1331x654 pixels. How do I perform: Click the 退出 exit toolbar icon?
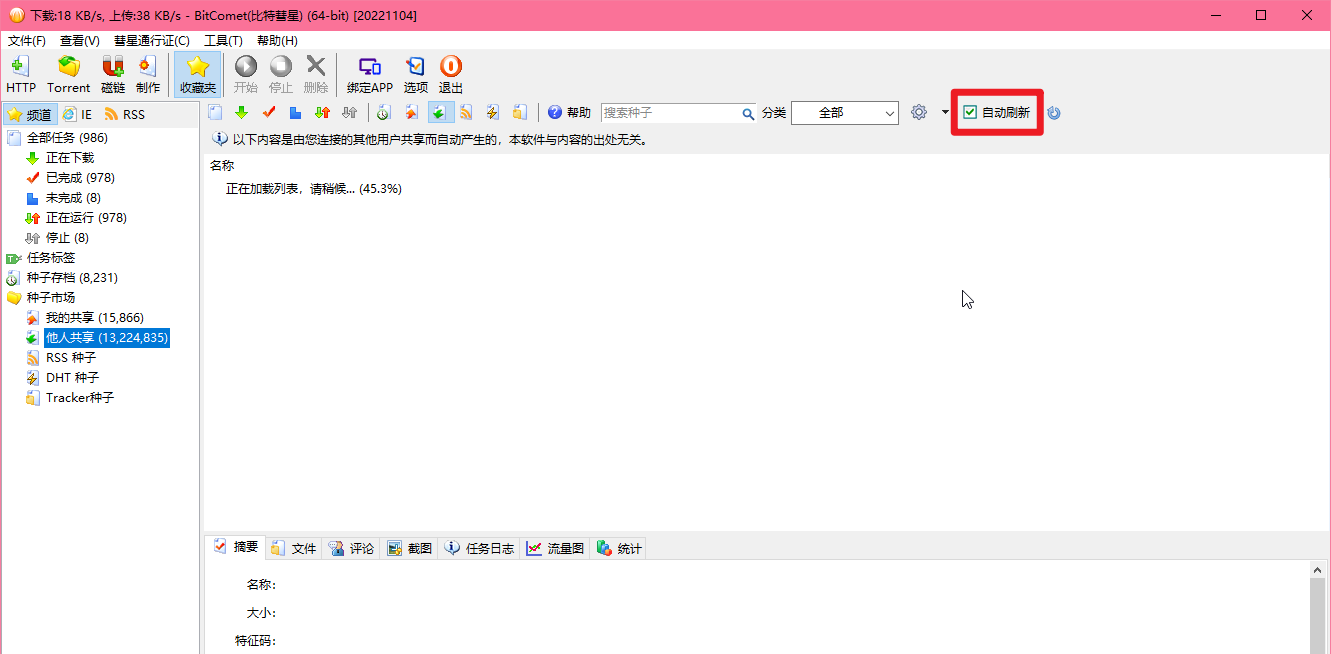[451, 75]
